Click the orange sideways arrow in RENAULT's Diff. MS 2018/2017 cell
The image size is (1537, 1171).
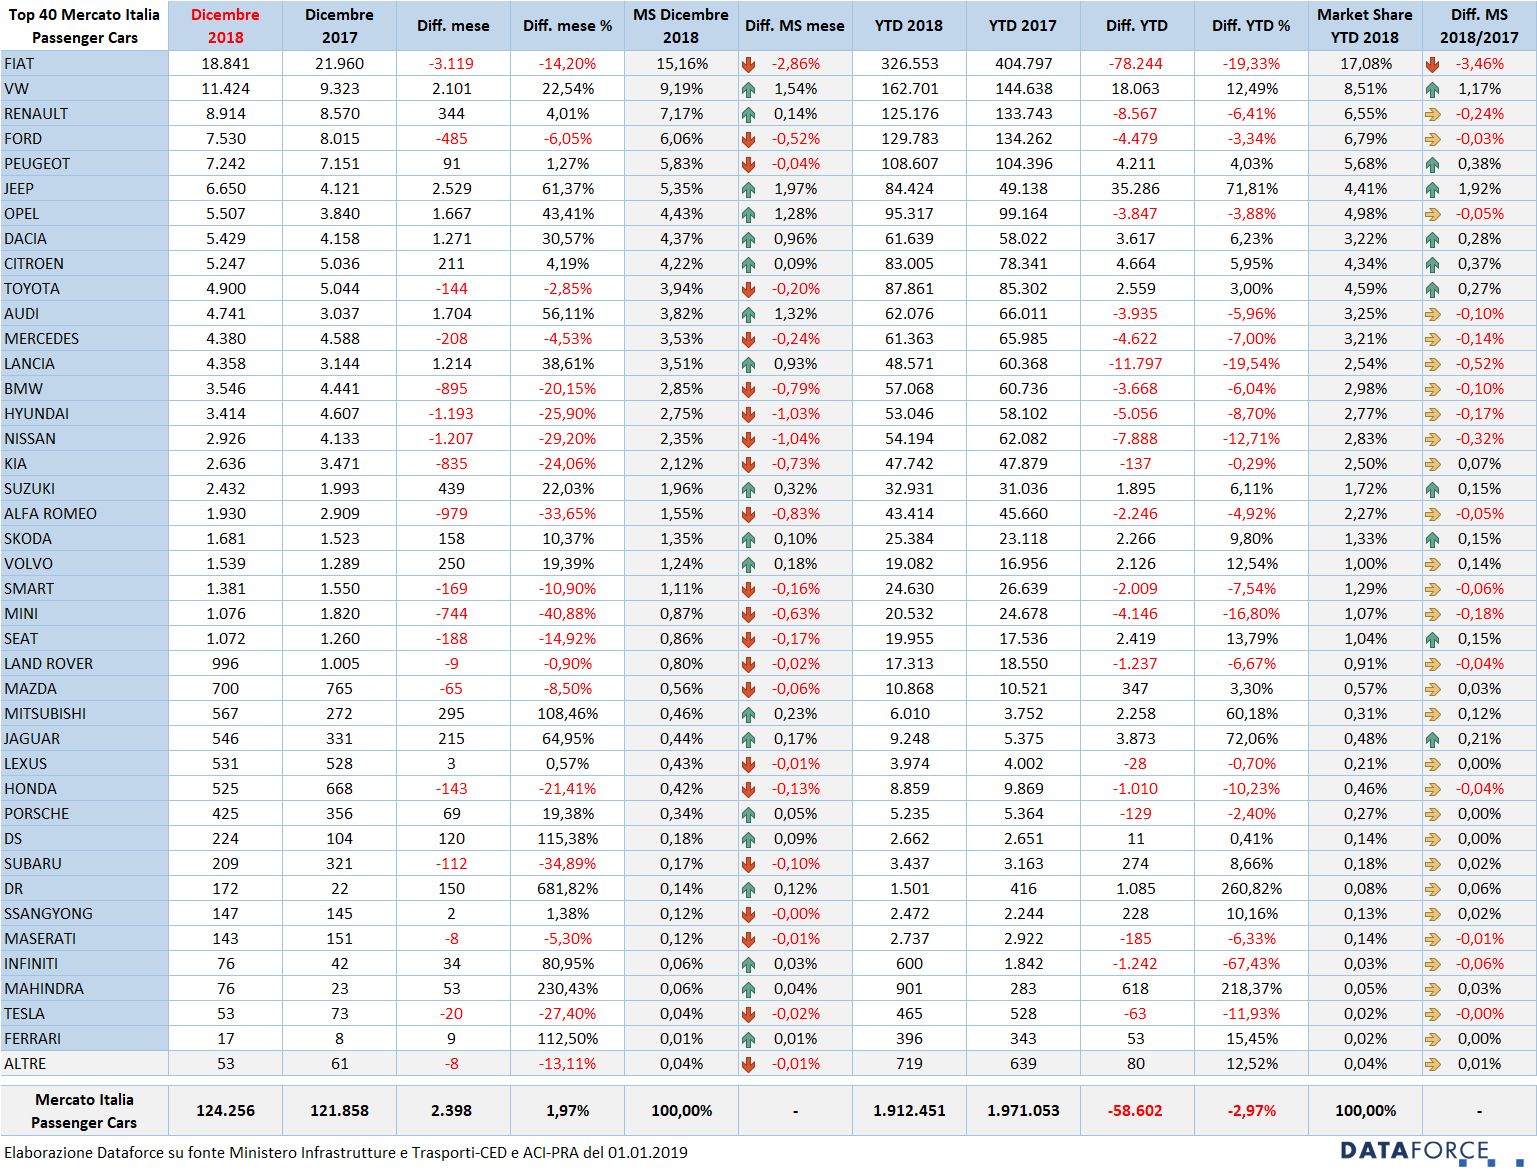(x=1432, y=114)
